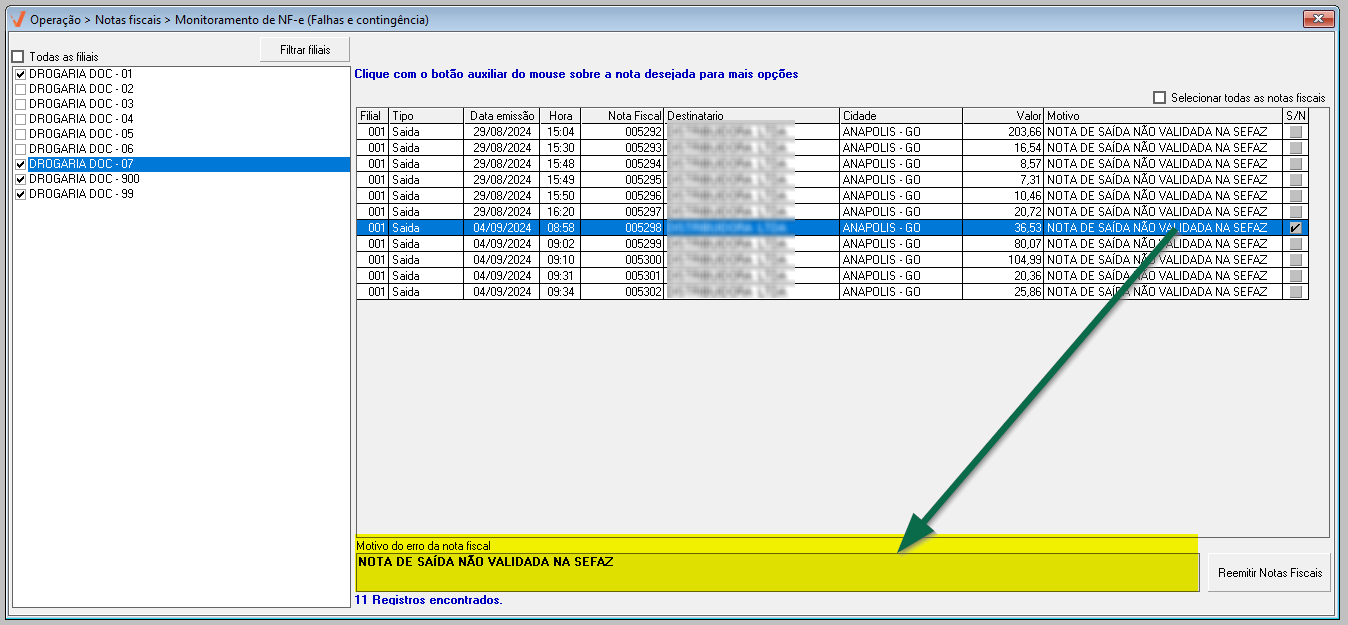Uncheck DROGARIA DOC - 01 branch
The height and width of the screenshot is (625, 1348).
tap(20, 74)
